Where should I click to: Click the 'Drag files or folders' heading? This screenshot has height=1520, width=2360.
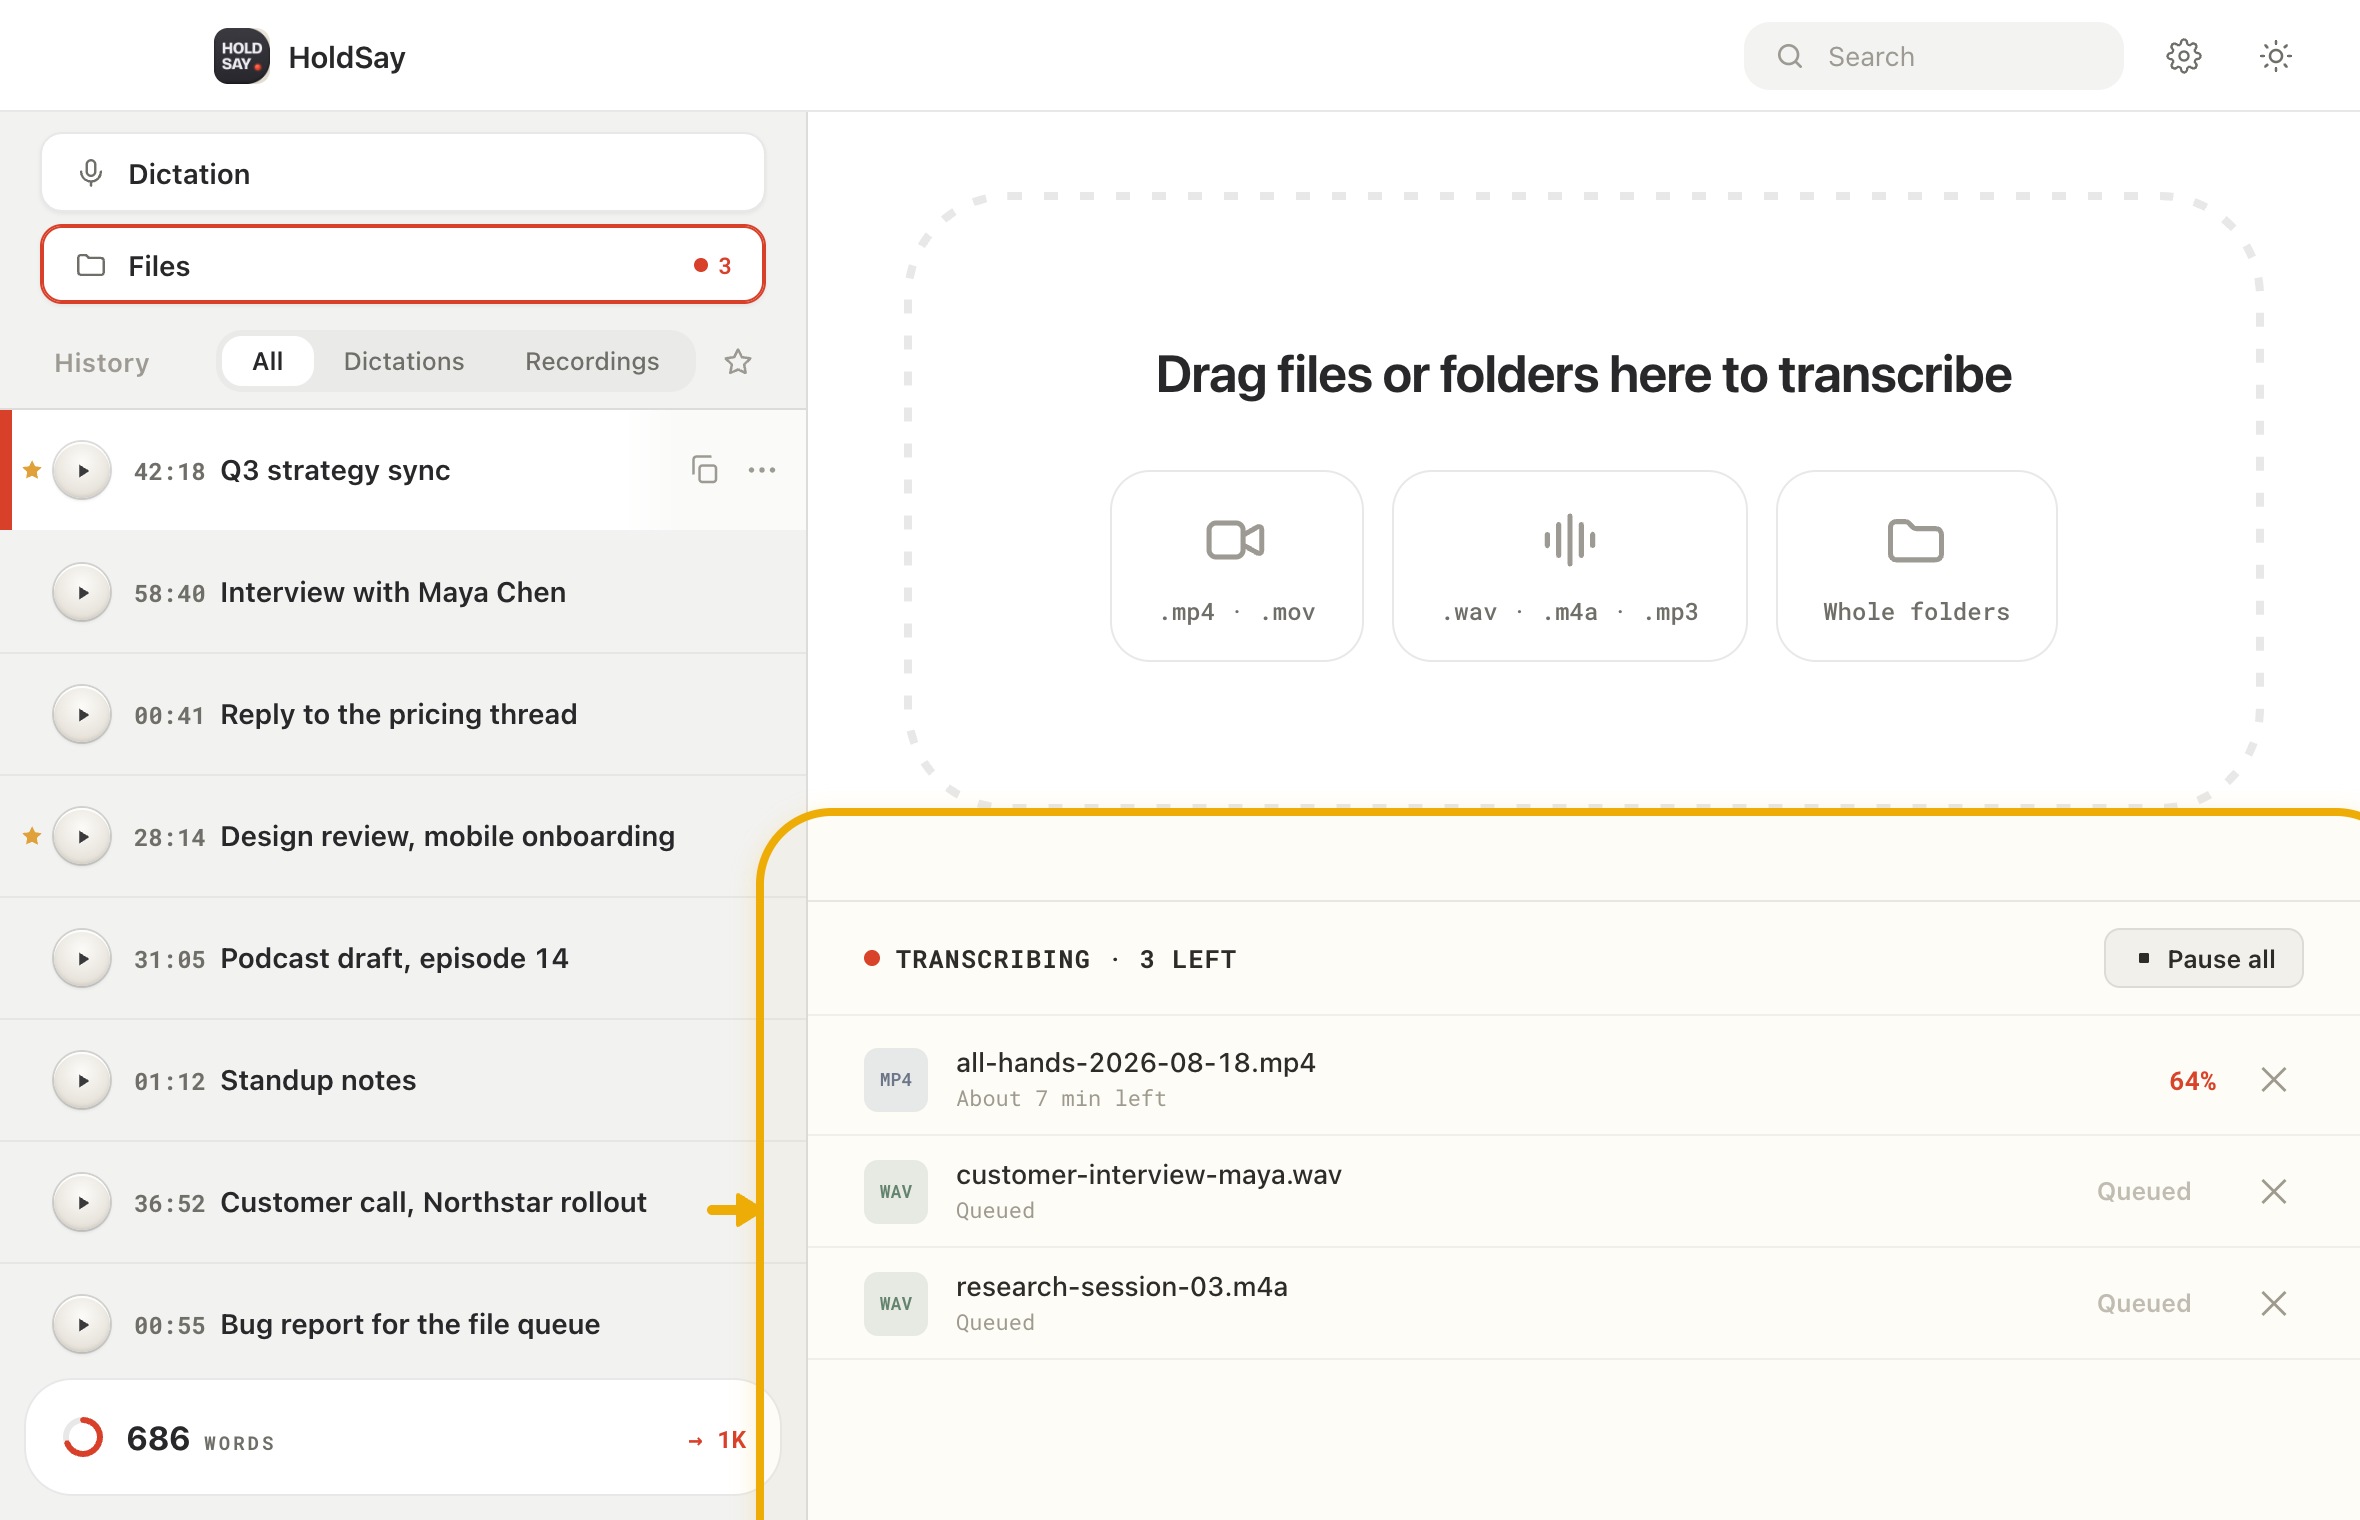[1584, 375]
